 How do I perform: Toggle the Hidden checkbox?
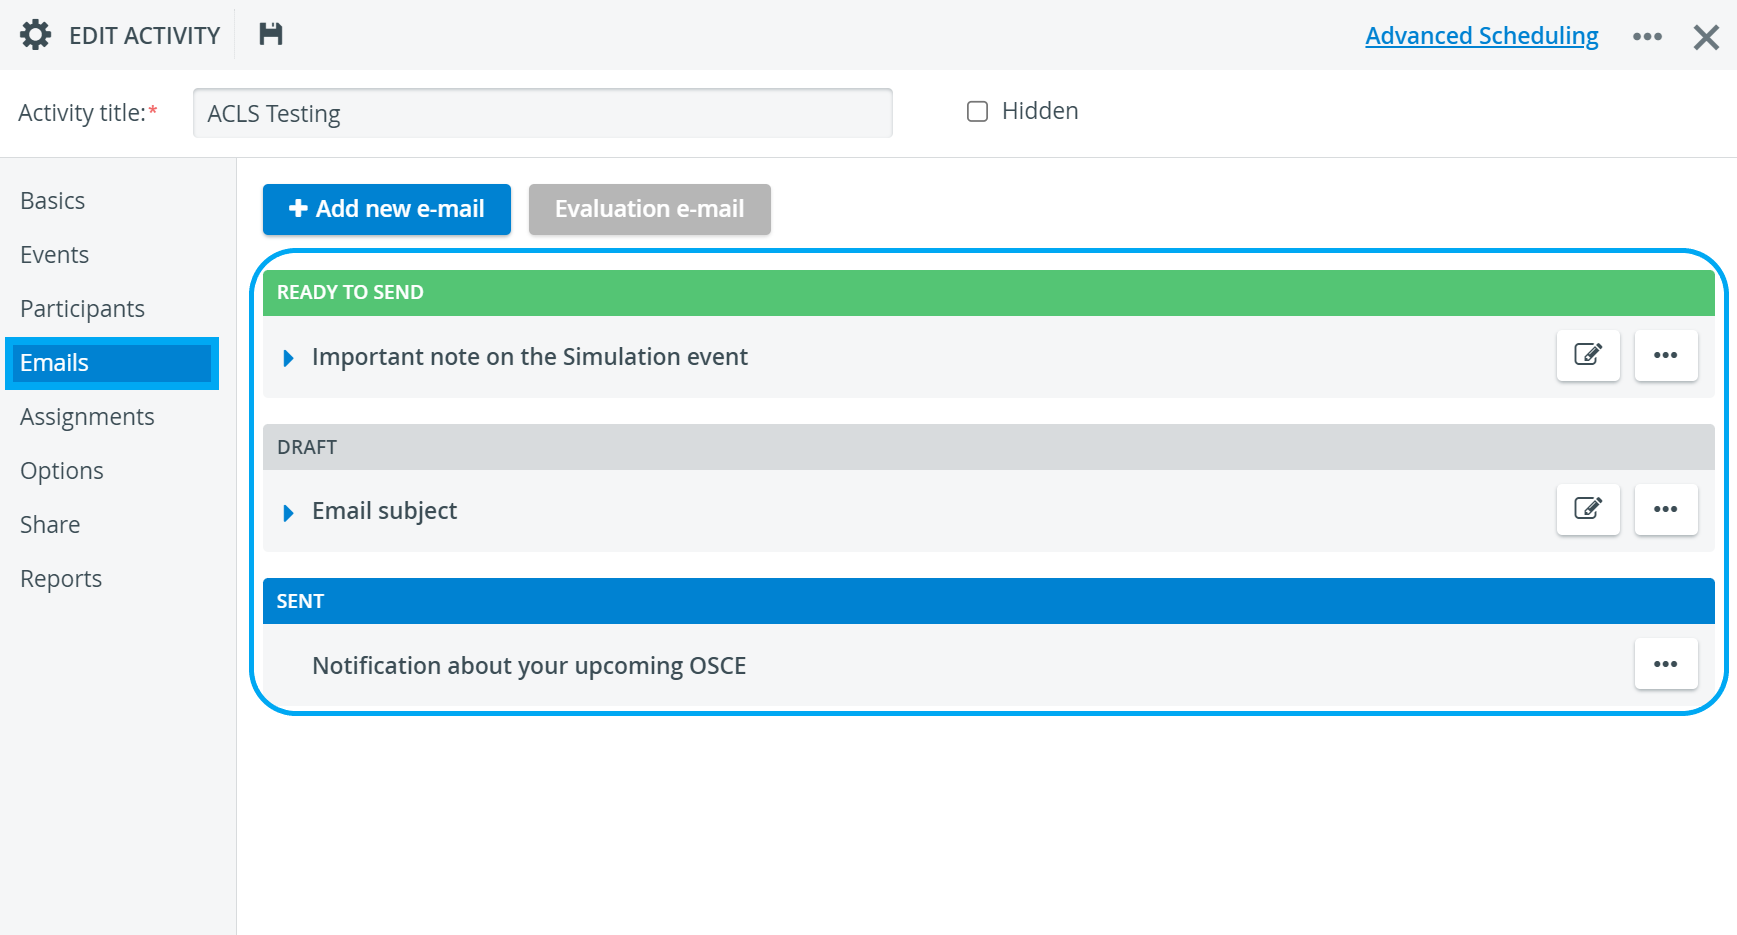click(x=977, y=111)
